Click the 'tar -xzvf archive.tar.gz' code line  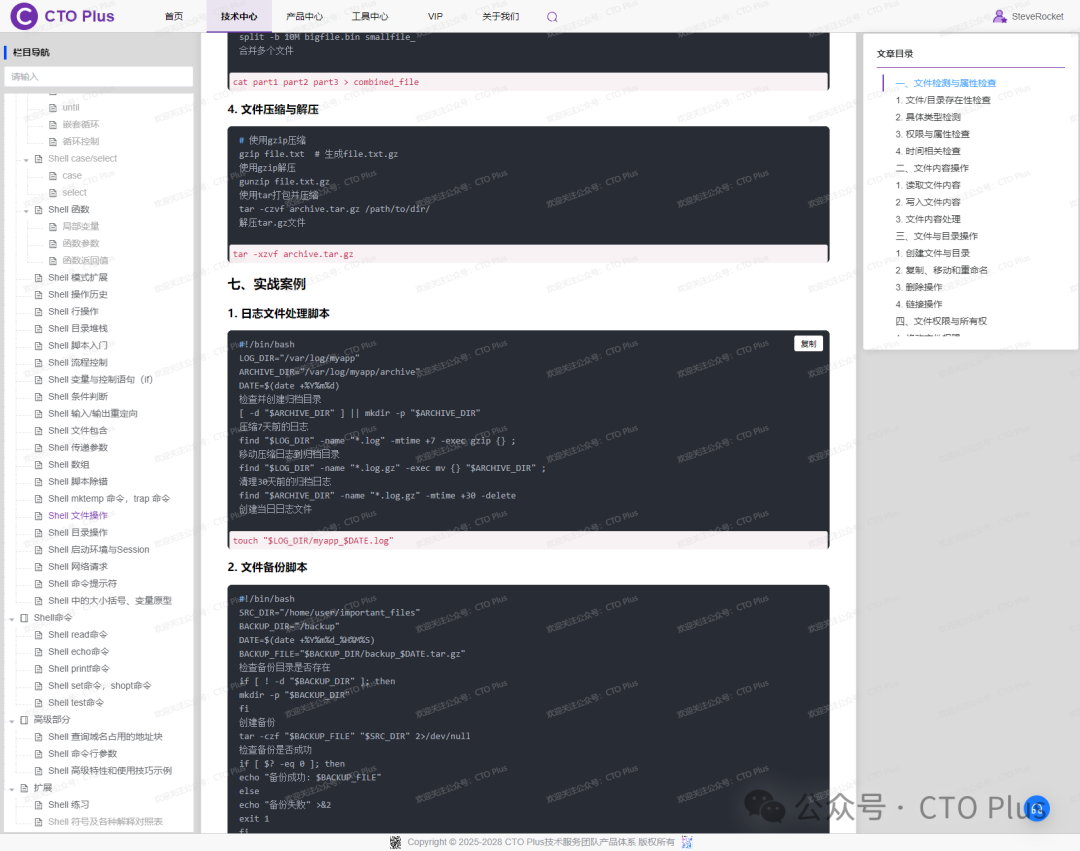point(293,254)
